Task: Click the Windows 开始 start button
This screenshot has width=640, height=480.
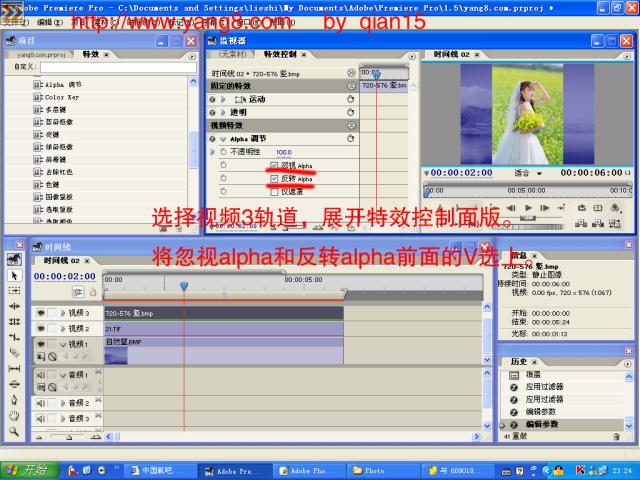Action: [30, 471]
